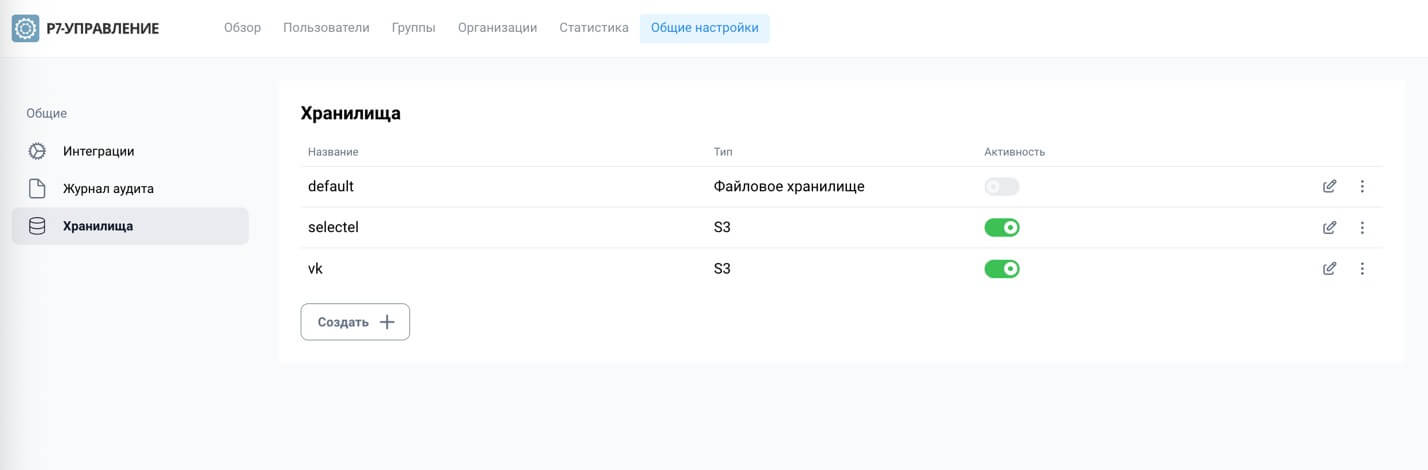Click the Р7-УПРАВЛЕНИЕ title text
This screenshot has height=470, width=1428.
(x=103, y=28)
